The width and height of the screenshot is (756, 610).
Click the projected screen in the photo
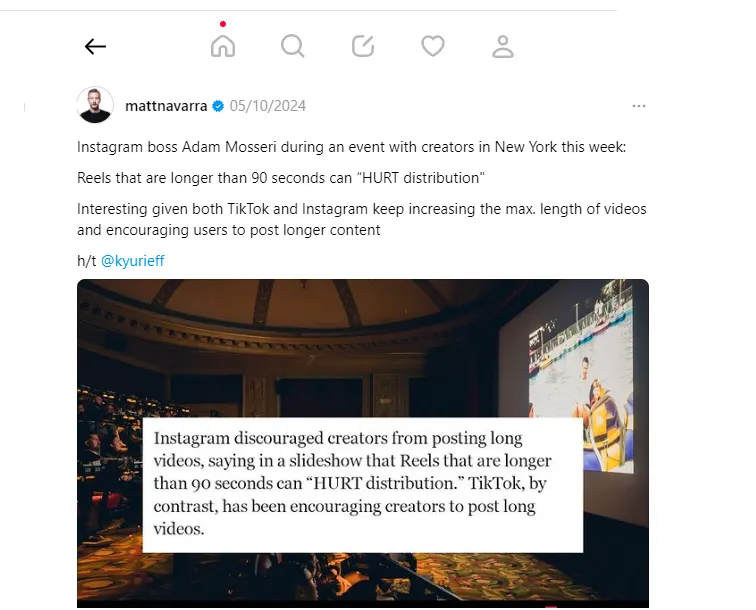pyautogui.click(x=574, y=376)
